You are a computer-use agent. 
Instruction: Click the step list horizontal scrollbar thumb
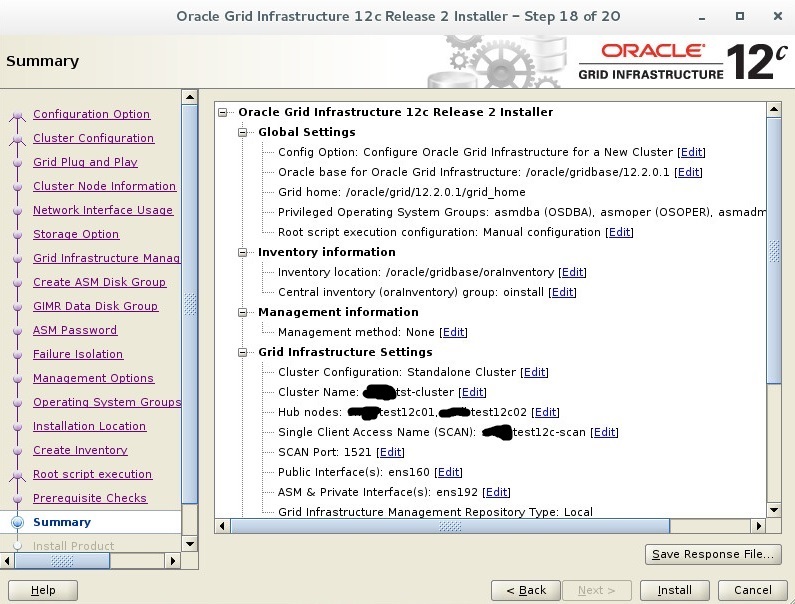click(62, 561)
